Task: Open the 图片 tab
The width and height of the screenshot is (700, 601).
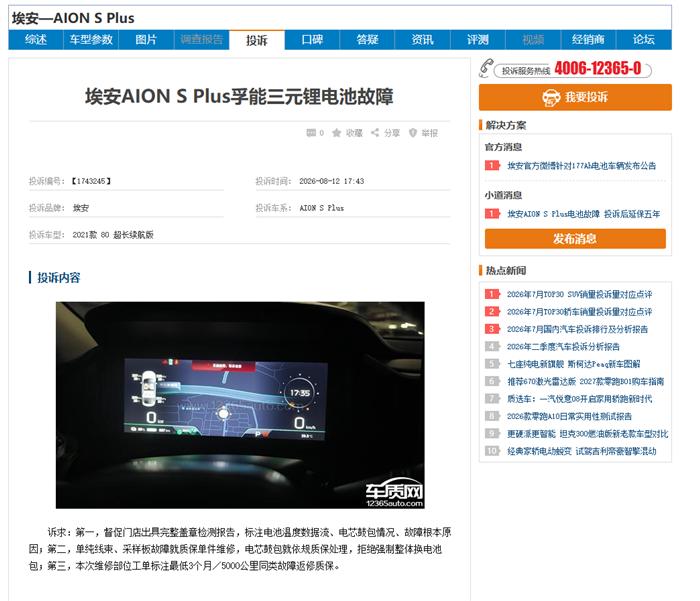Action: [x=146, y=40]
